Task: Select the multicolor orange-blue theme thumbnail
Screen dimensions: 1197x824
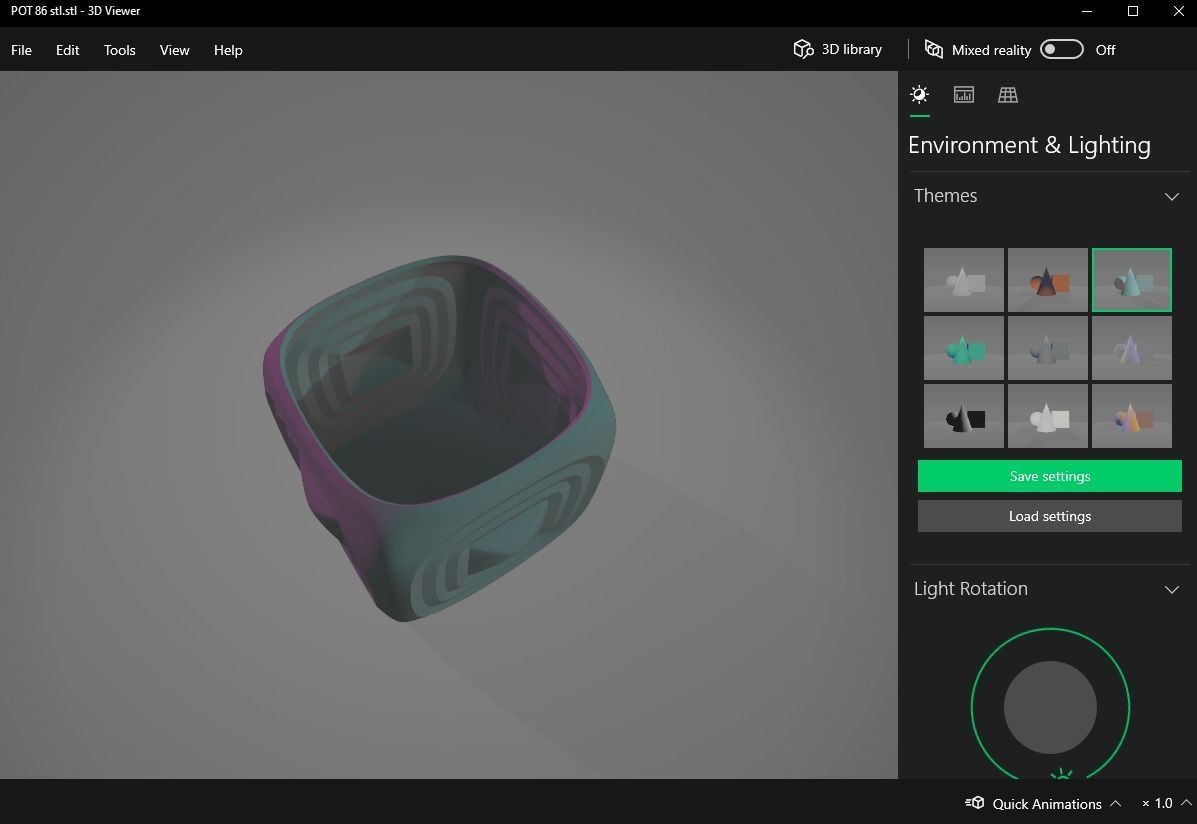Action: point(1131,416)
